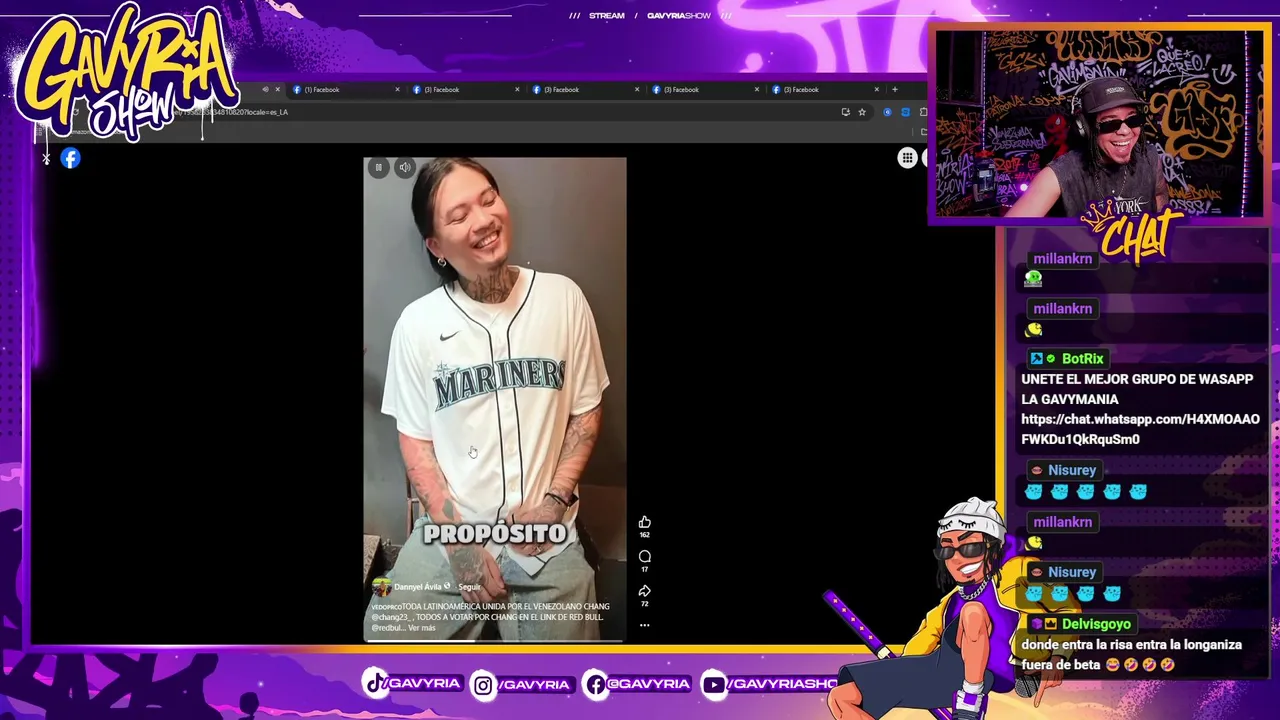The height and width of the screenshot is (720, 1280).
Task: Share the video using the arrow icon
Action: click(x=644, y=591)
